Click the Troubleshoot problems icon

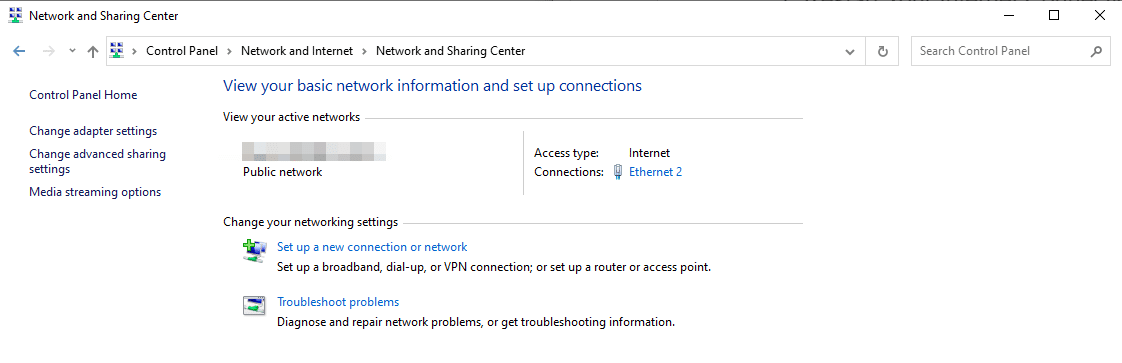tap(254, 306)
